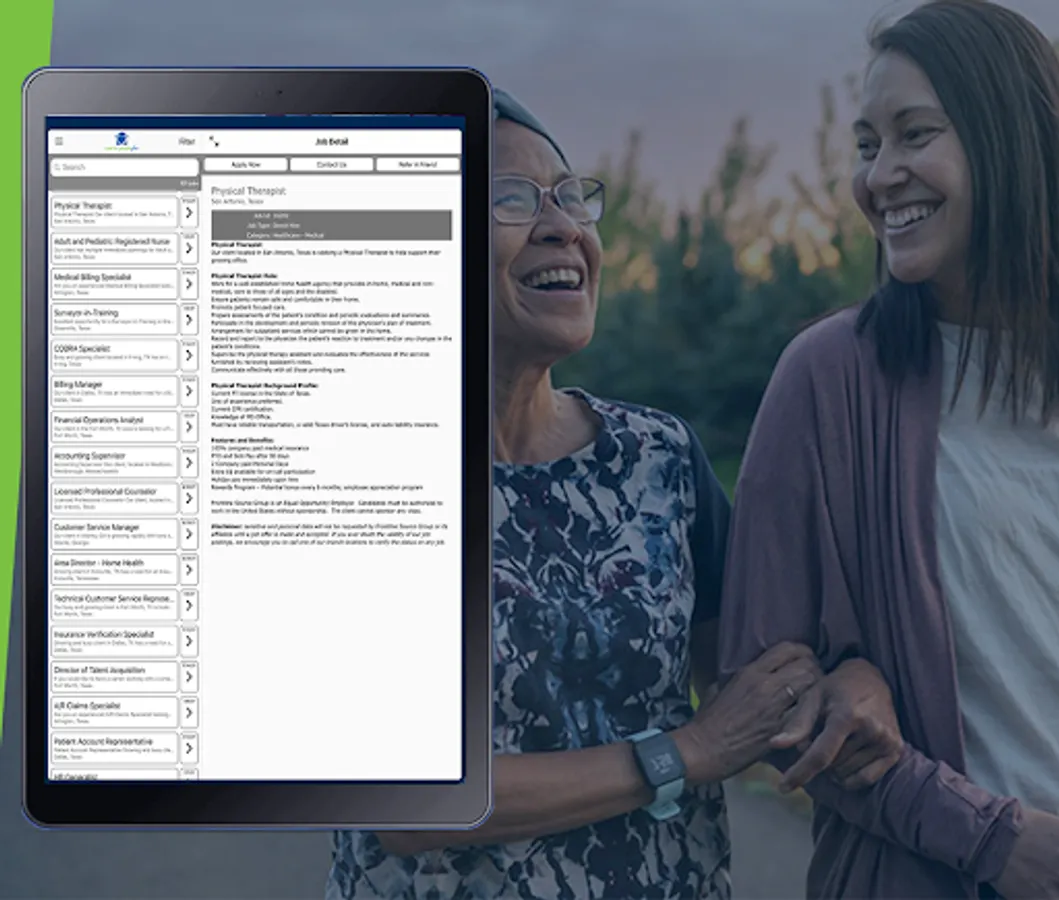
Task: Click the Refer A Friend button
Action: (x=417, y=164)
